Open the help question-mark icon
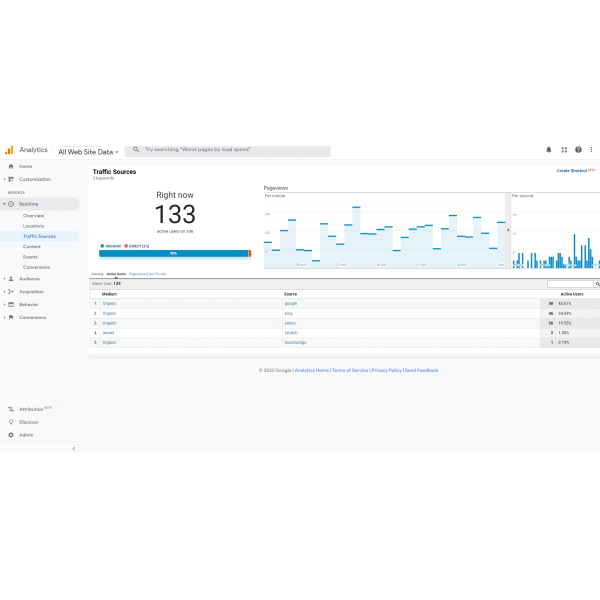This screenshot has height=600, width=600. (x=578, y=150)
